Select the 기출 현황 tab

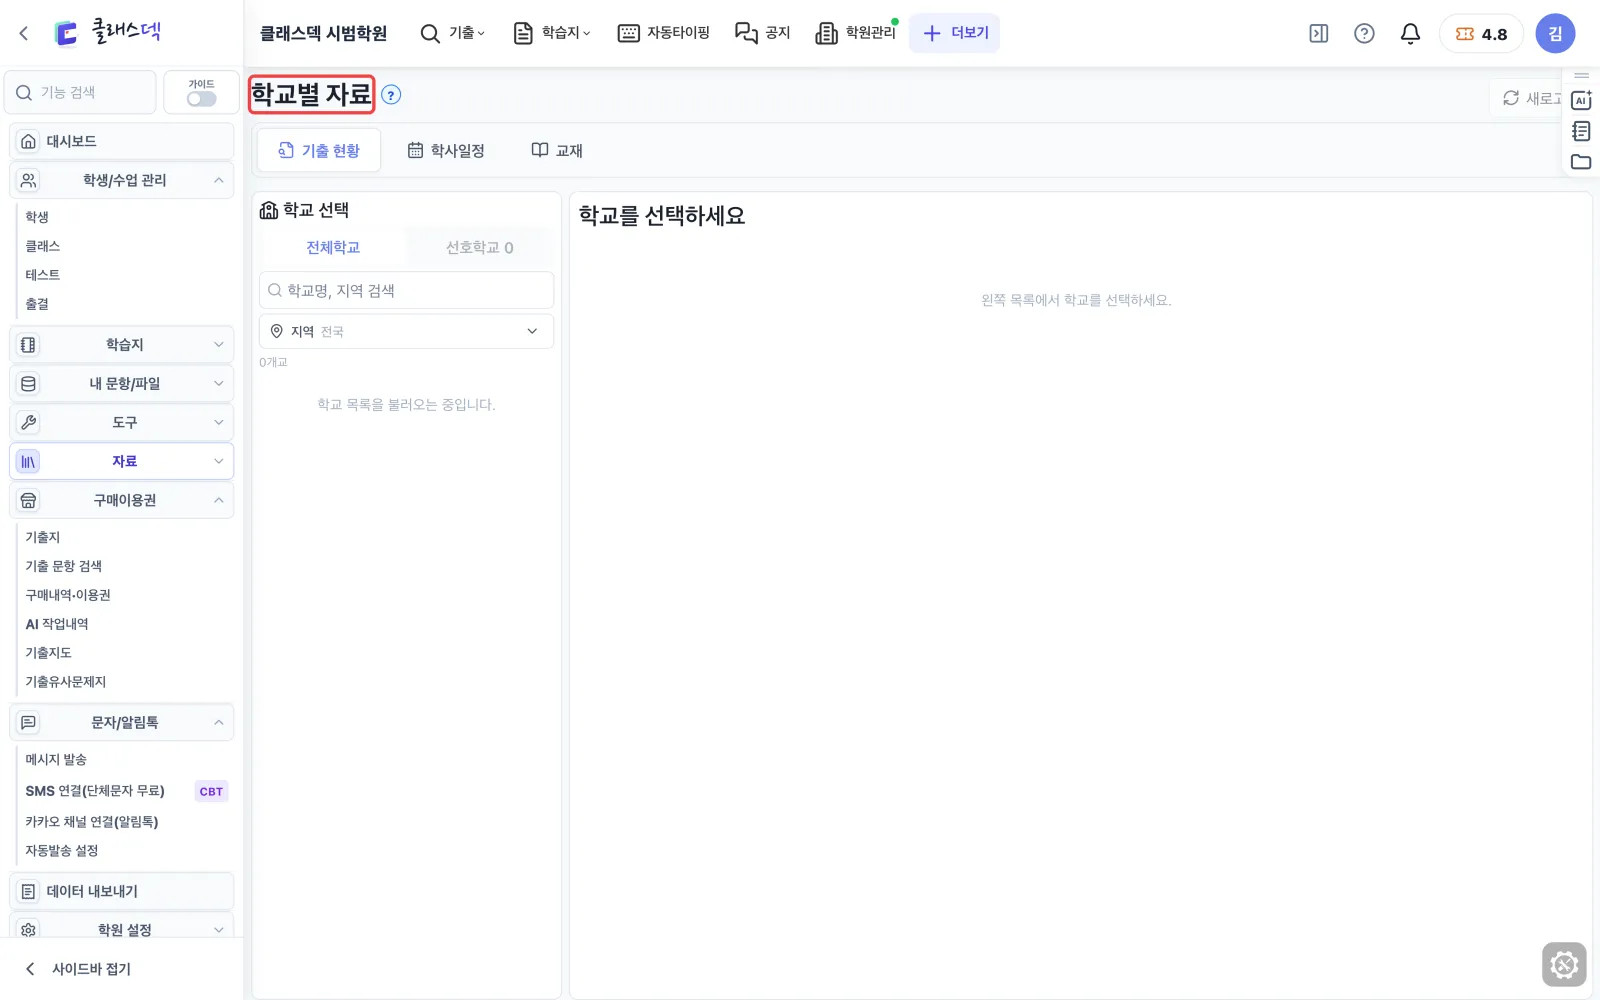[x=319, y=150]
